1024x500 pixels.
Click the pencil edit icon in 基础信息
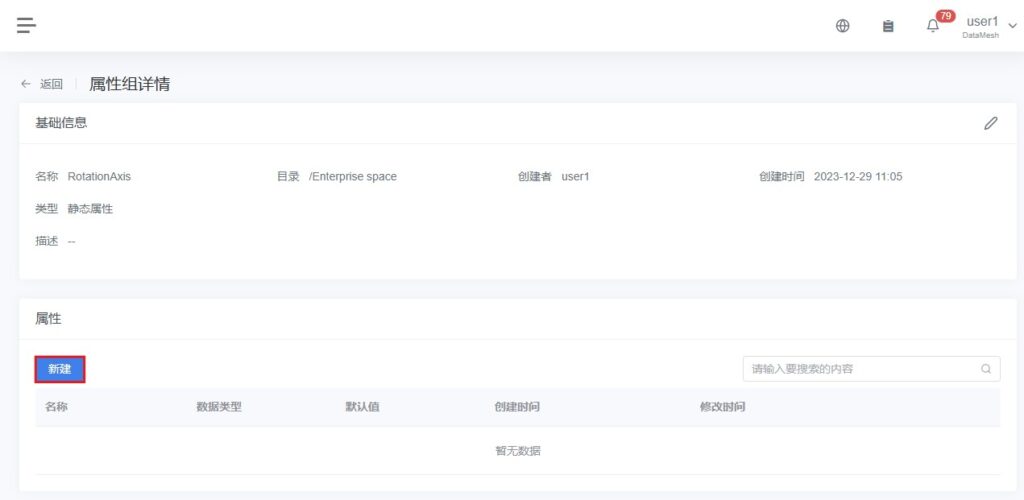pos(990,123)
